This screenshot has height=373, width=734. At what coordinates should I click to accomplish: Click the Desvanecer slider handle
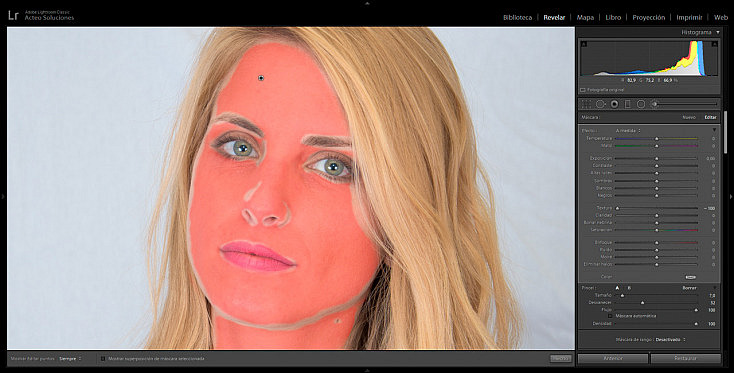pos(642,303)
